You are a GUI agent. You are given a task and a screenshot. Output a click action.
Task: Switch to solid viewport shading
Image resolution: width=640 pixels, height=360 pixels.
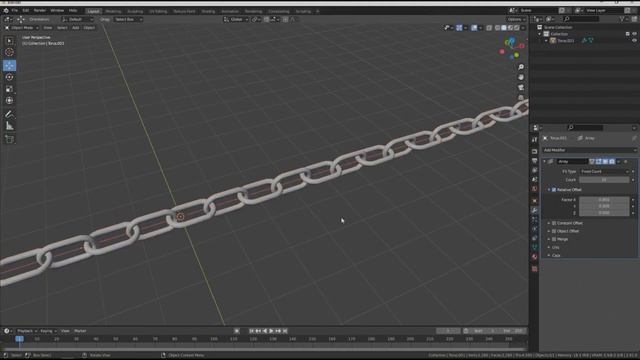tap(504, 28)
